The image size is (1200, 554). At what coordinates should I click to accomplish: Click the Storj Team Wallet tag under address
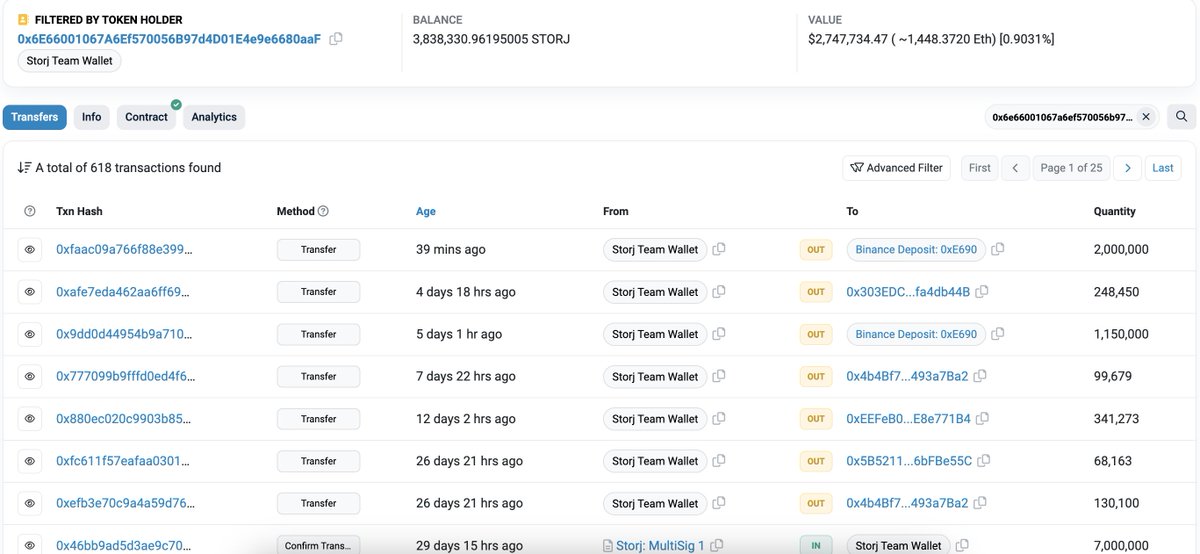70,61
